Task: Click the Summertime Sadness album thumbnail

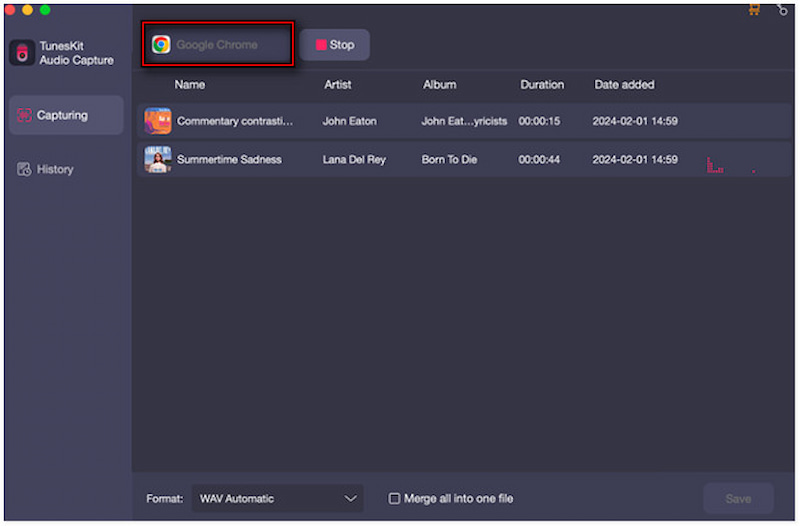Action: coord(158,160)
